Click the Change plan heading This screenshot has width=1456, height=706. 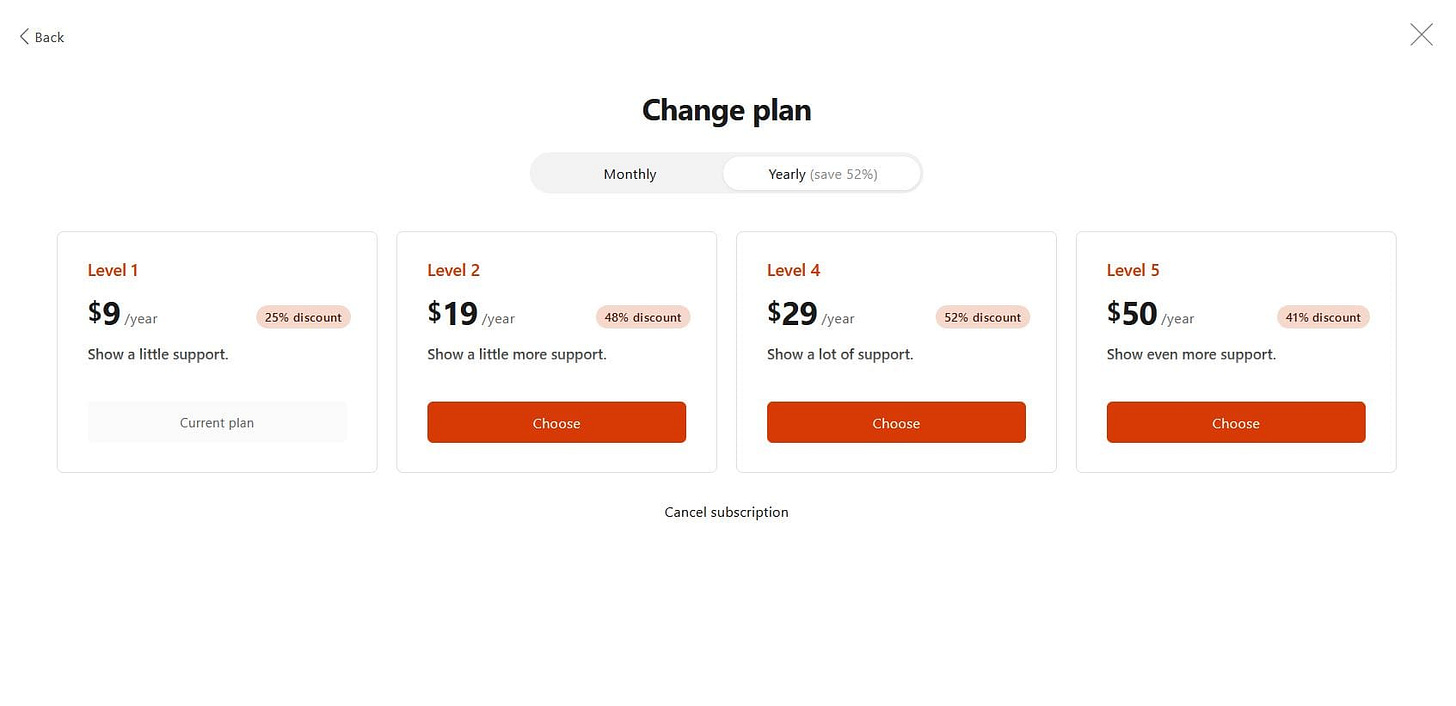[x=726, y=110]
